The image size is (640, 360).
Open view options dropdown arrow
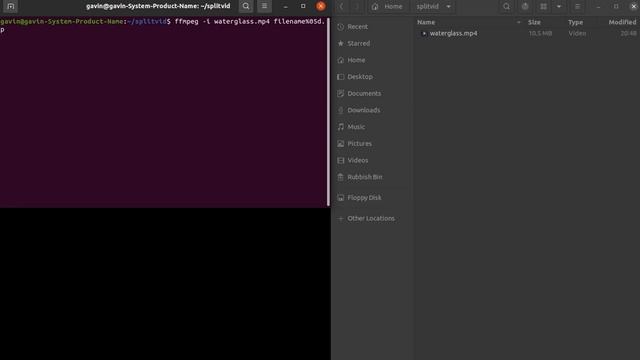pyautogui.click(x=559, y=7)
